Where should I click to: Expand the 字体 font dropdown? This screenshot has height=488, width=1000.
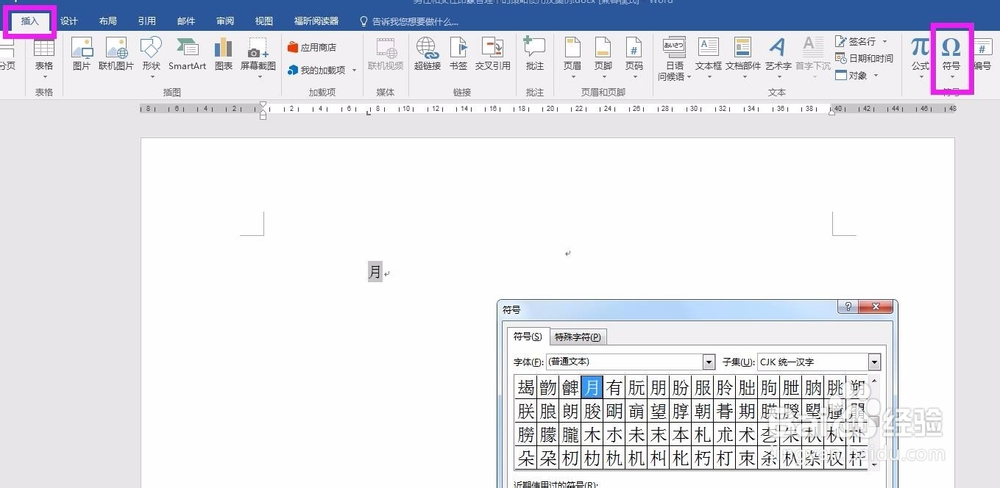(x=709, y=362)
